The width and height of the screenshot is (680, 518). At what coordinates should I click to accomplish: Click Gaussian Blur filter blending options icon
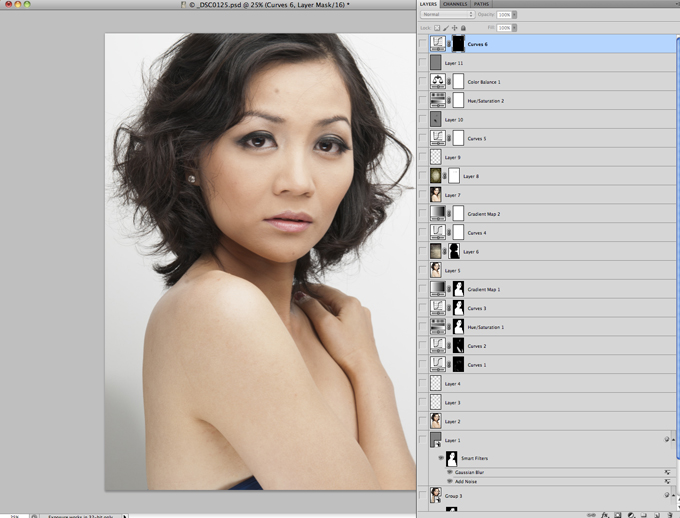pos(666,471)
